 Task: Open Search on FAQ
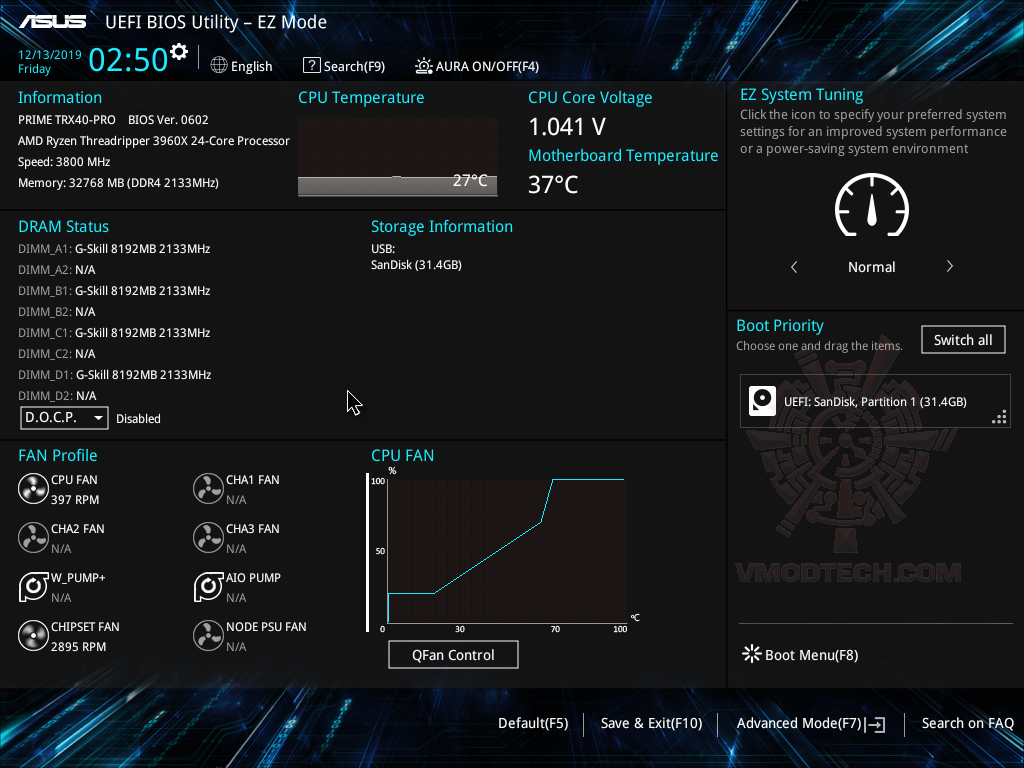pos(967,723)
